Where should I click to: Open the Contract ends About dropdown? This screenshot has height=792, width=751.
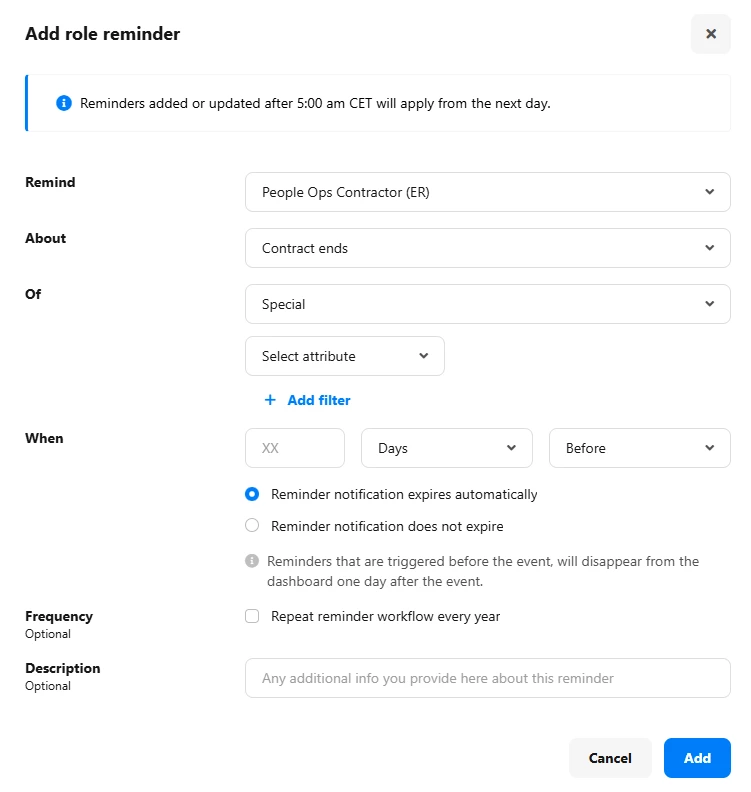click(x=487, y=248)
